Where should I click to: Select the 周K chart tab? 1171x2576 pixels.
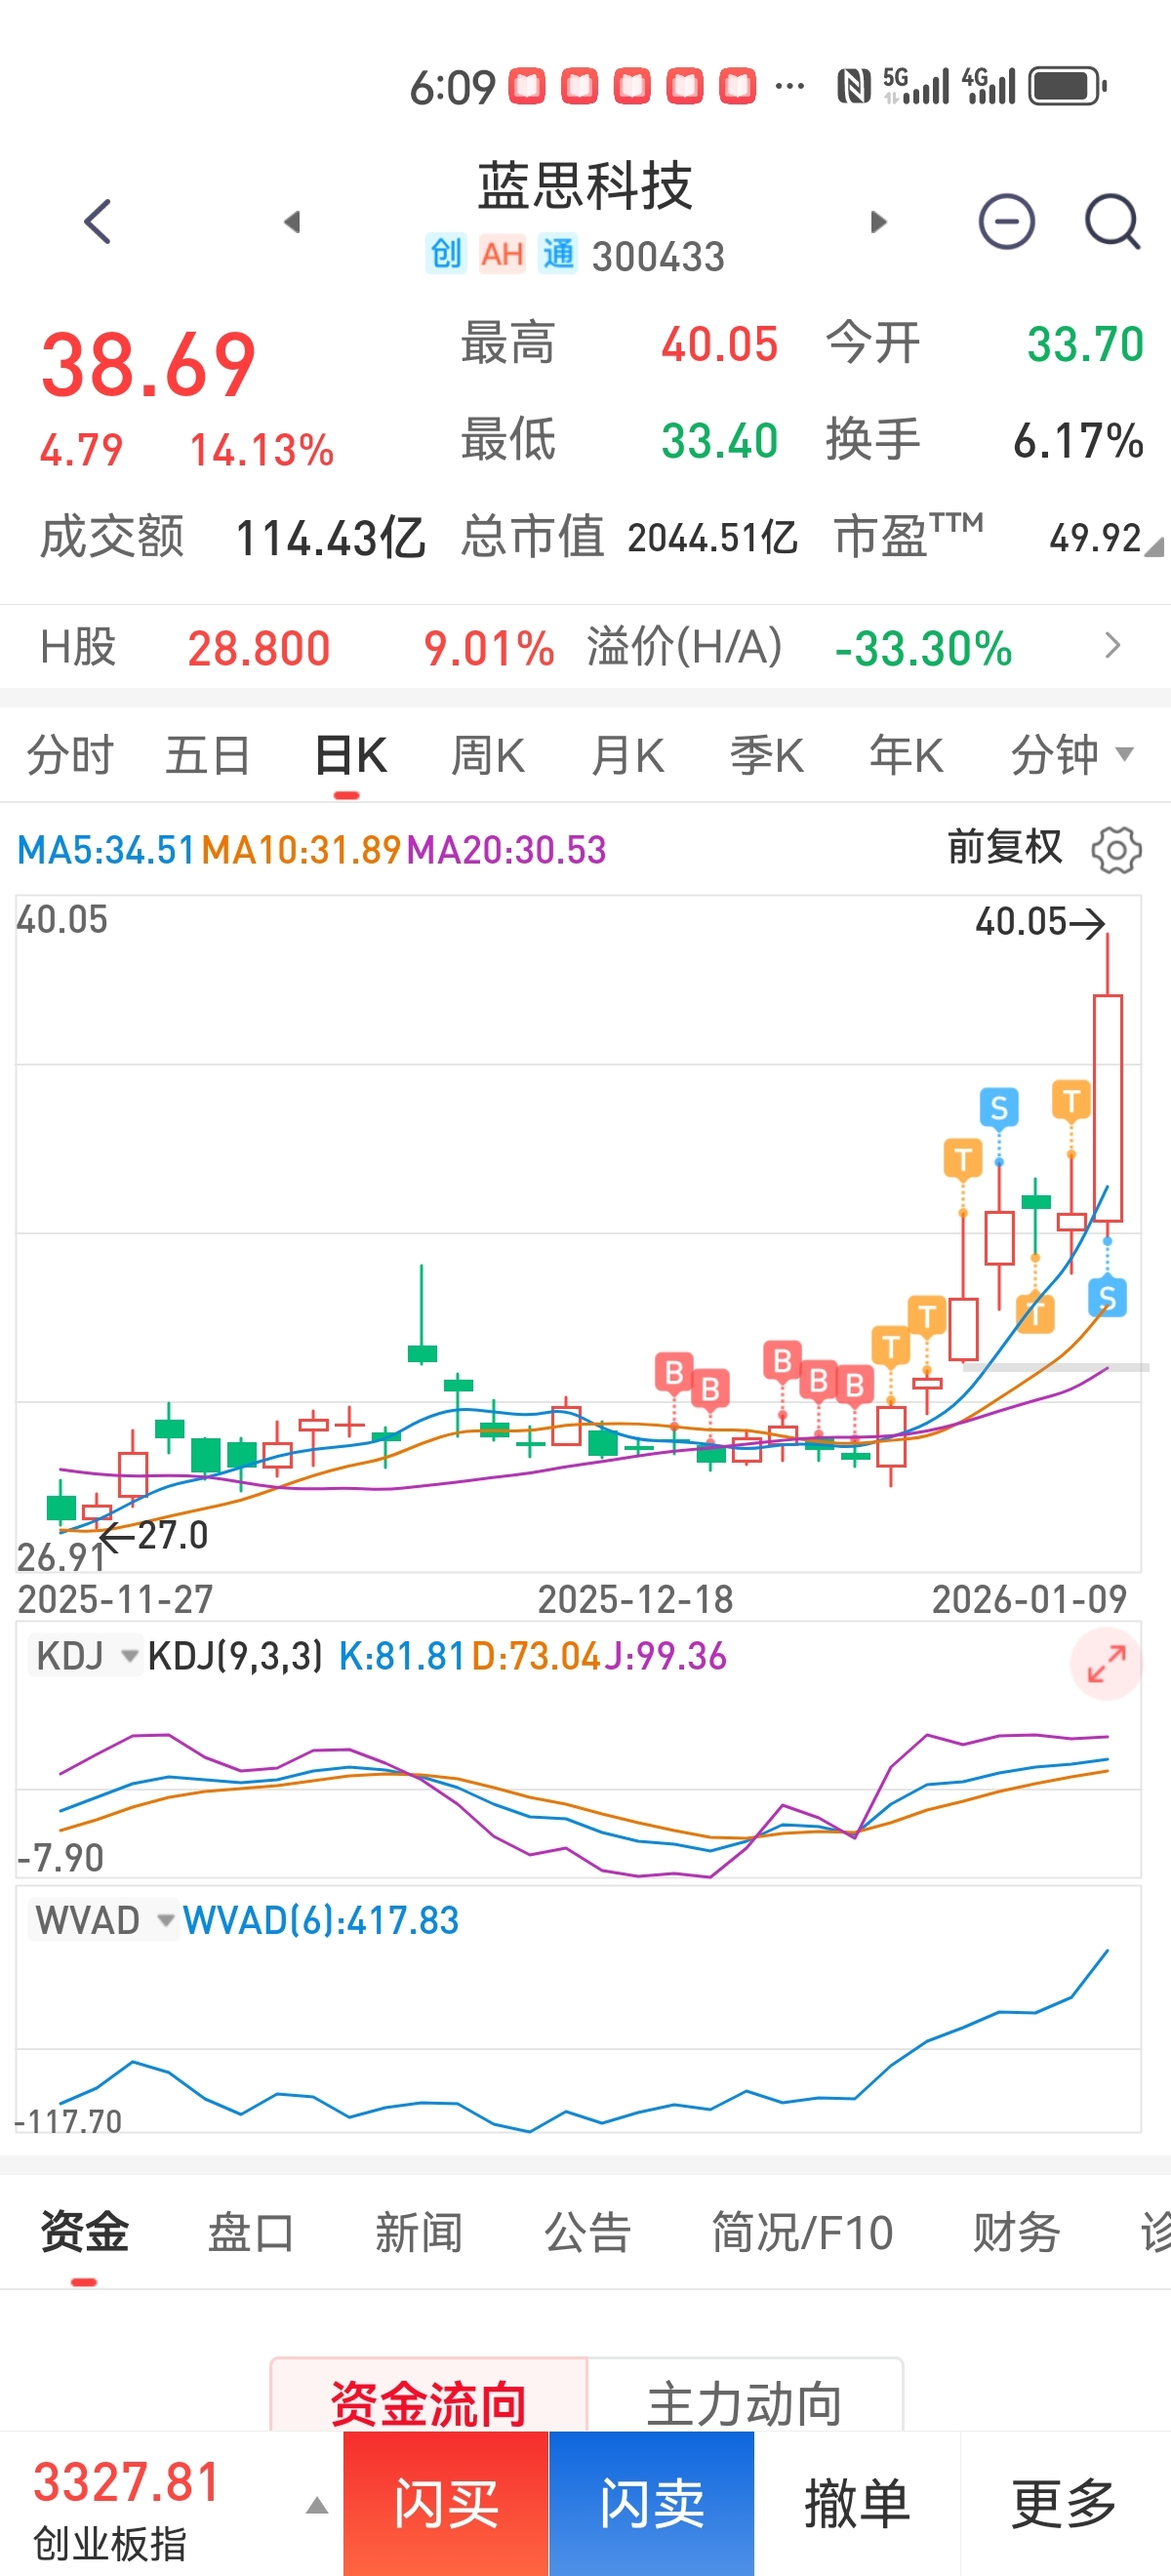point(488,754)
